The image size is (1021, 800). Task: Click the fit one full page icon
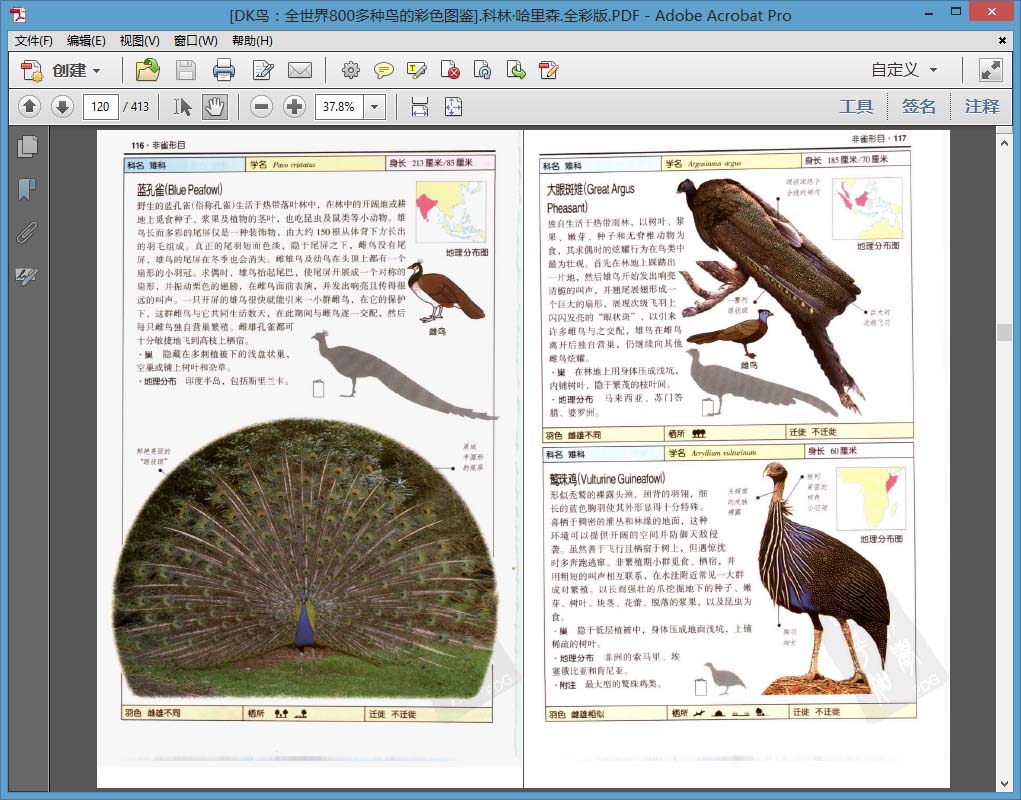453,106
